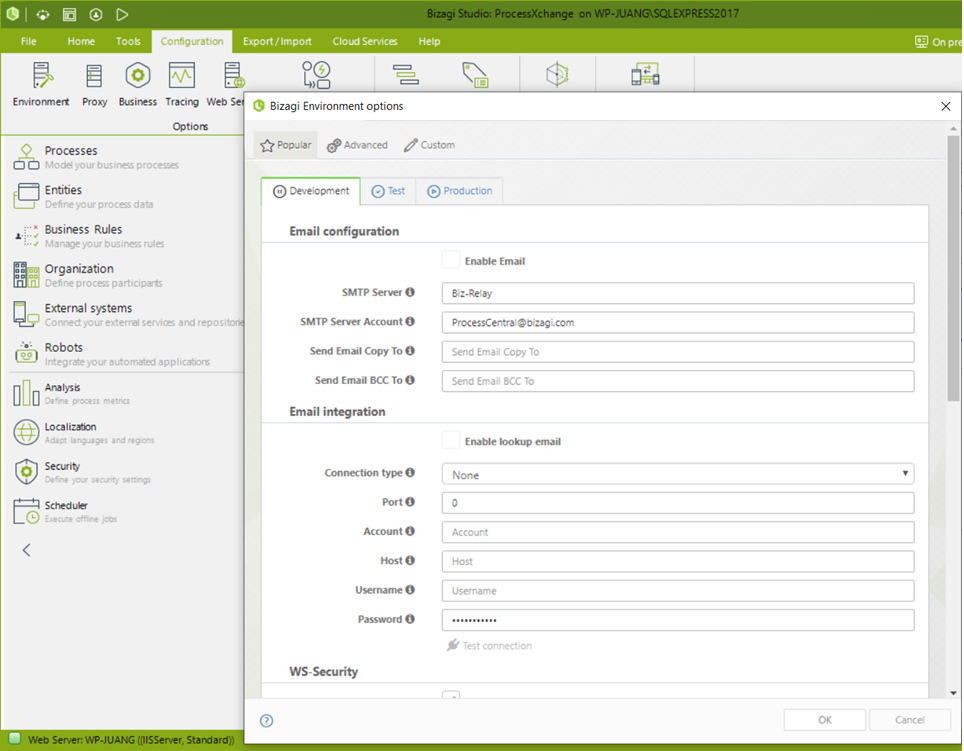
Task: Switch to the Test environment tab
Action: click(389, 191)
